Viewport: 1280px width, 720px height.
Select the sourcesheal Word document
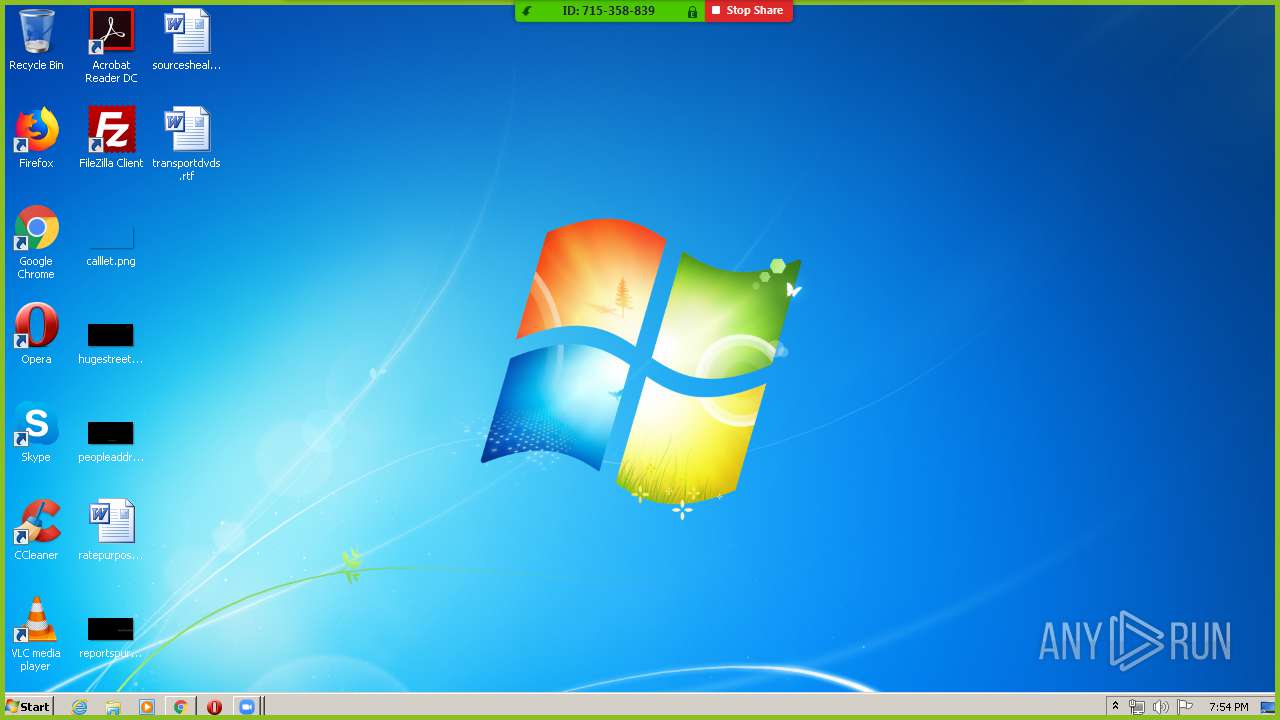click(x=186, y=41)
